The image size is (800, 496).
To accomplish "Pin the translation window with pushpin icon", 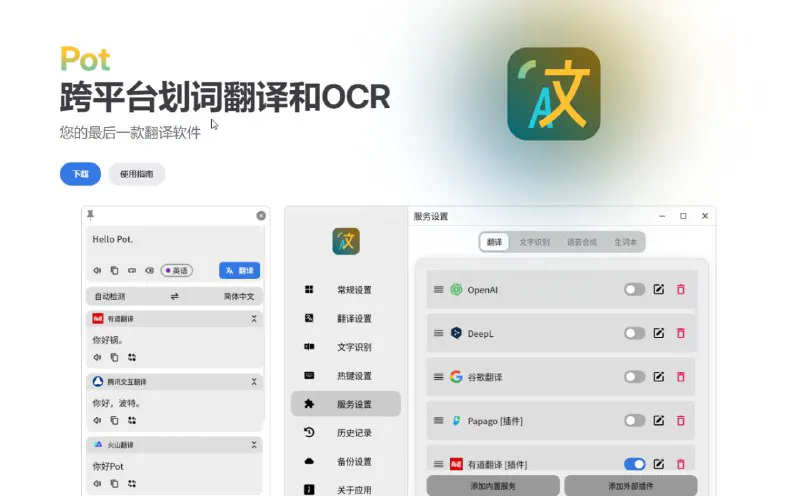I will pyautogui.click(x=90, y=215).
